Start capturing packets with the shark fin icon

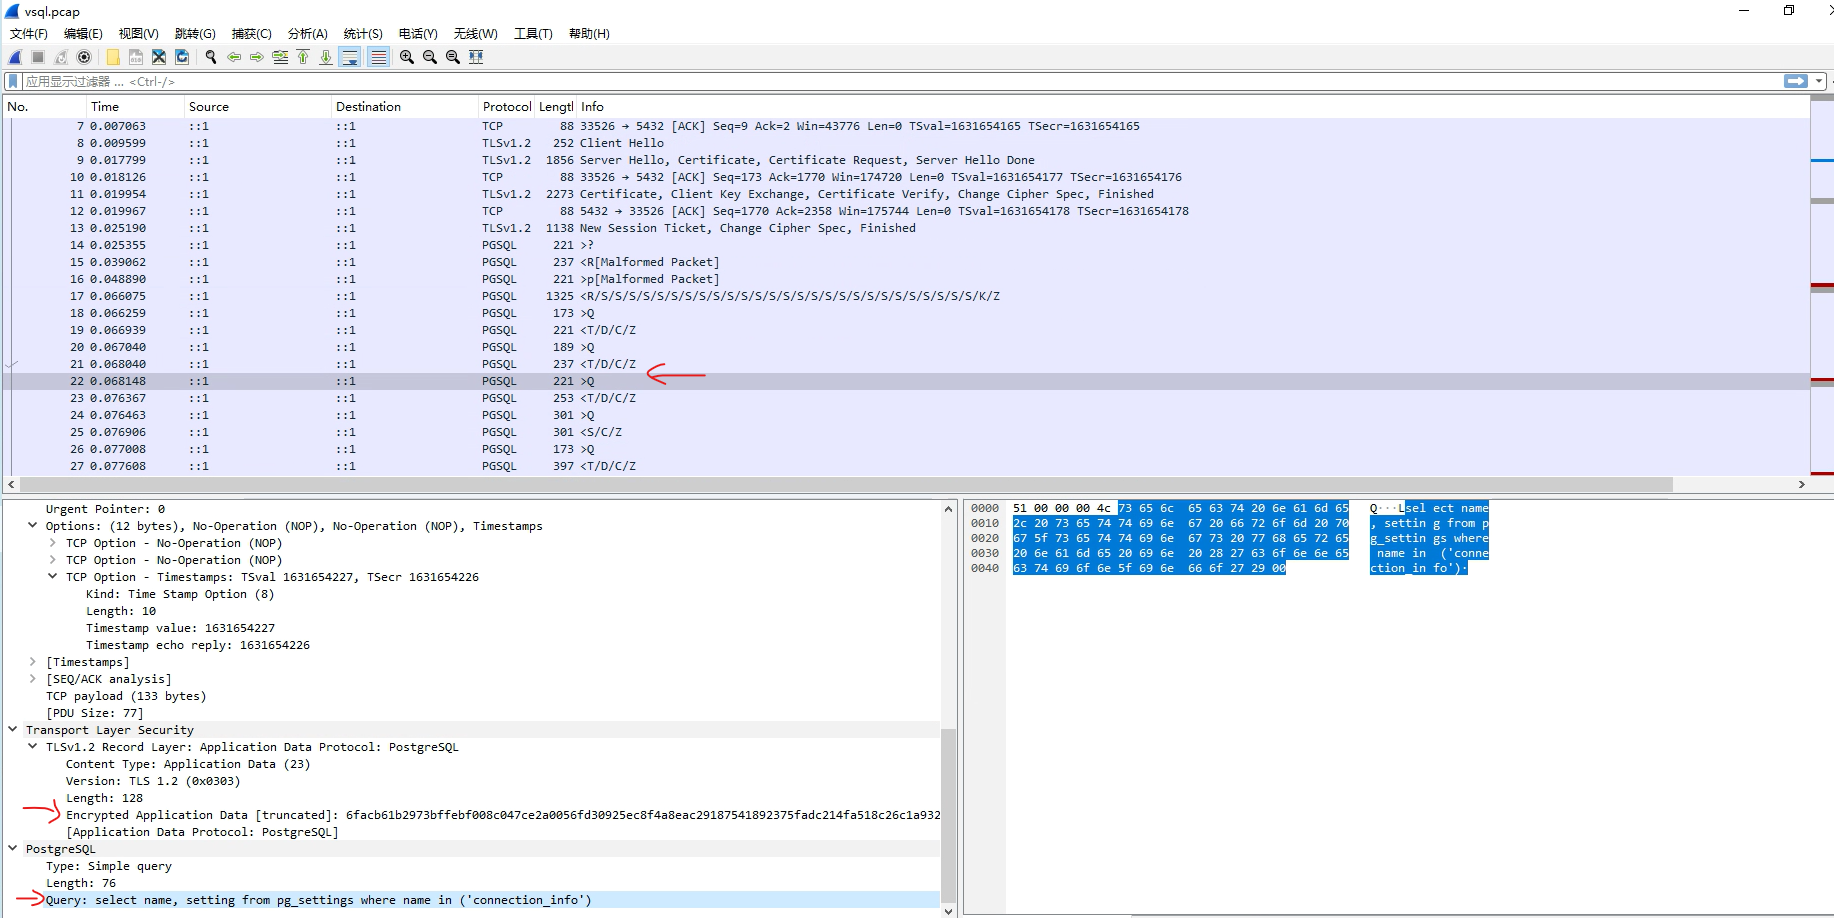[x=15, y=57]
